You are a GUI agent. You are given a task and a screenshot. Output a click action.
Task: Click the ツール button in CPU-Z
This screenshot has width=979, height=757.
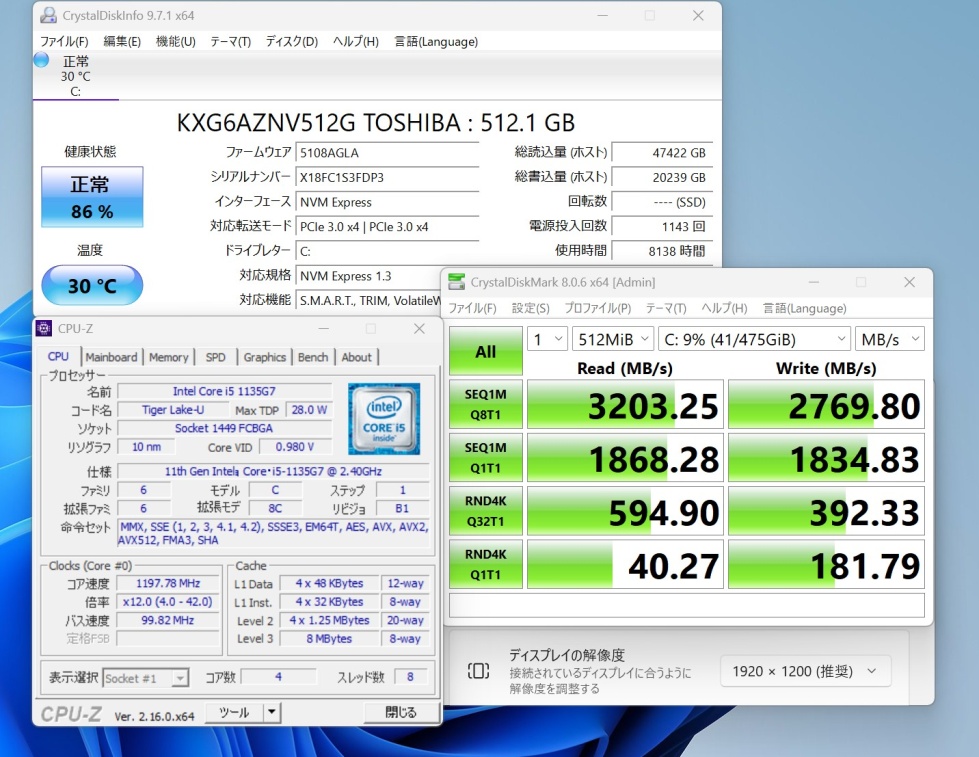click(234, 712)
